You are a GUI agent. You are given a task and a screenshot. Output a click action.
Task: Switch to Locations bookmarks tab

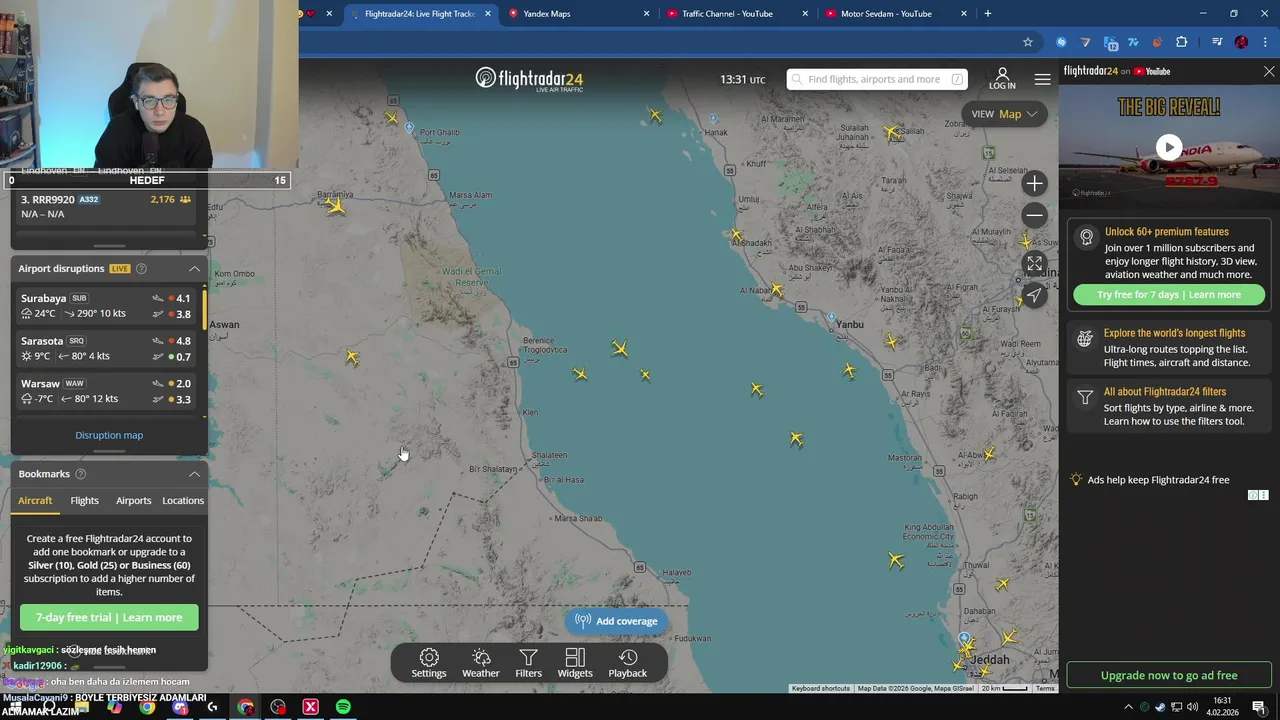pos(183,501)
